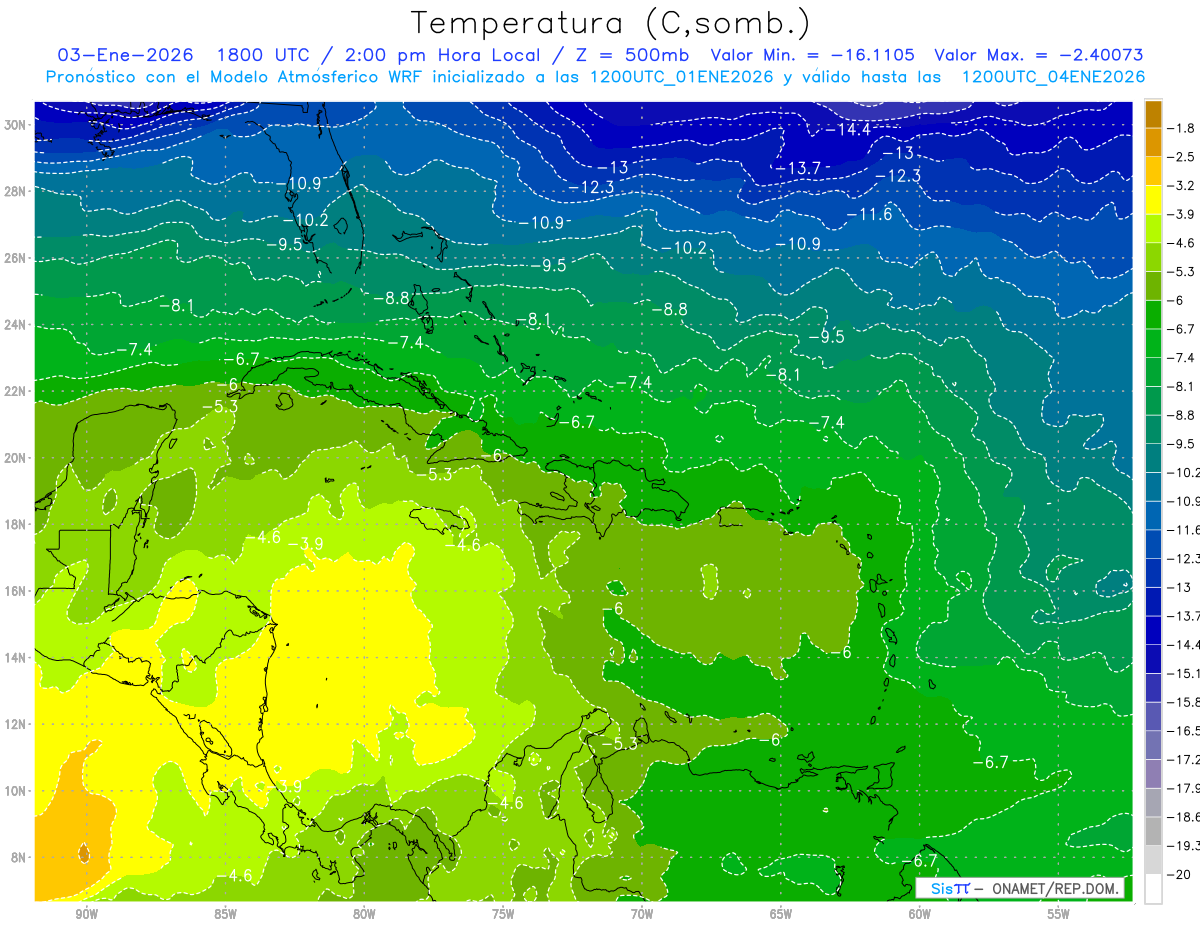
Task: Click the 8N latitude axis label
Action: pos(20,857)
